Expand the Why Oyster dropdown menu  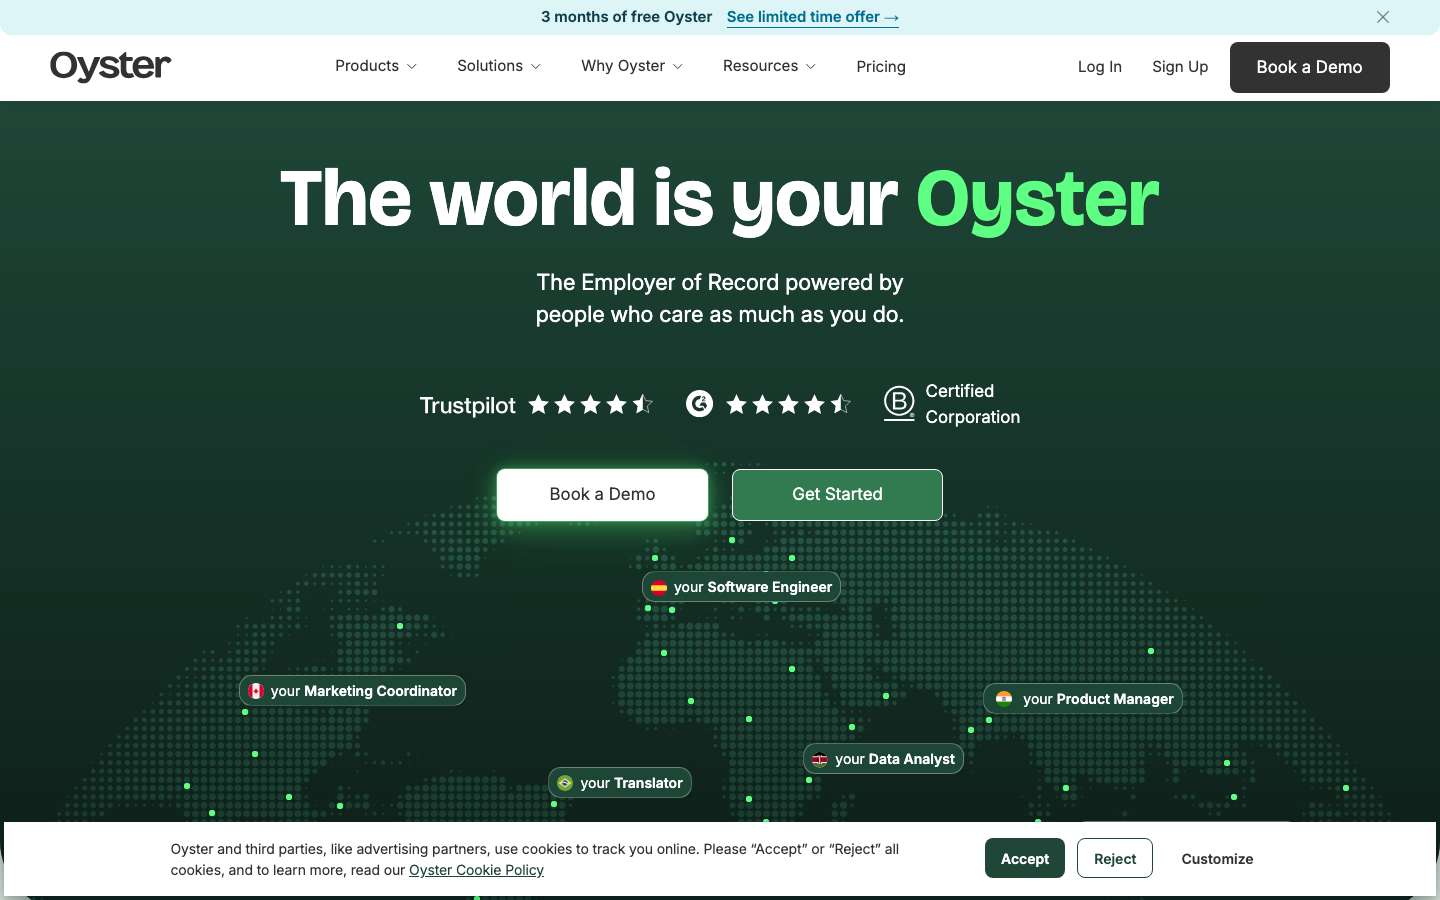(632, 66)
